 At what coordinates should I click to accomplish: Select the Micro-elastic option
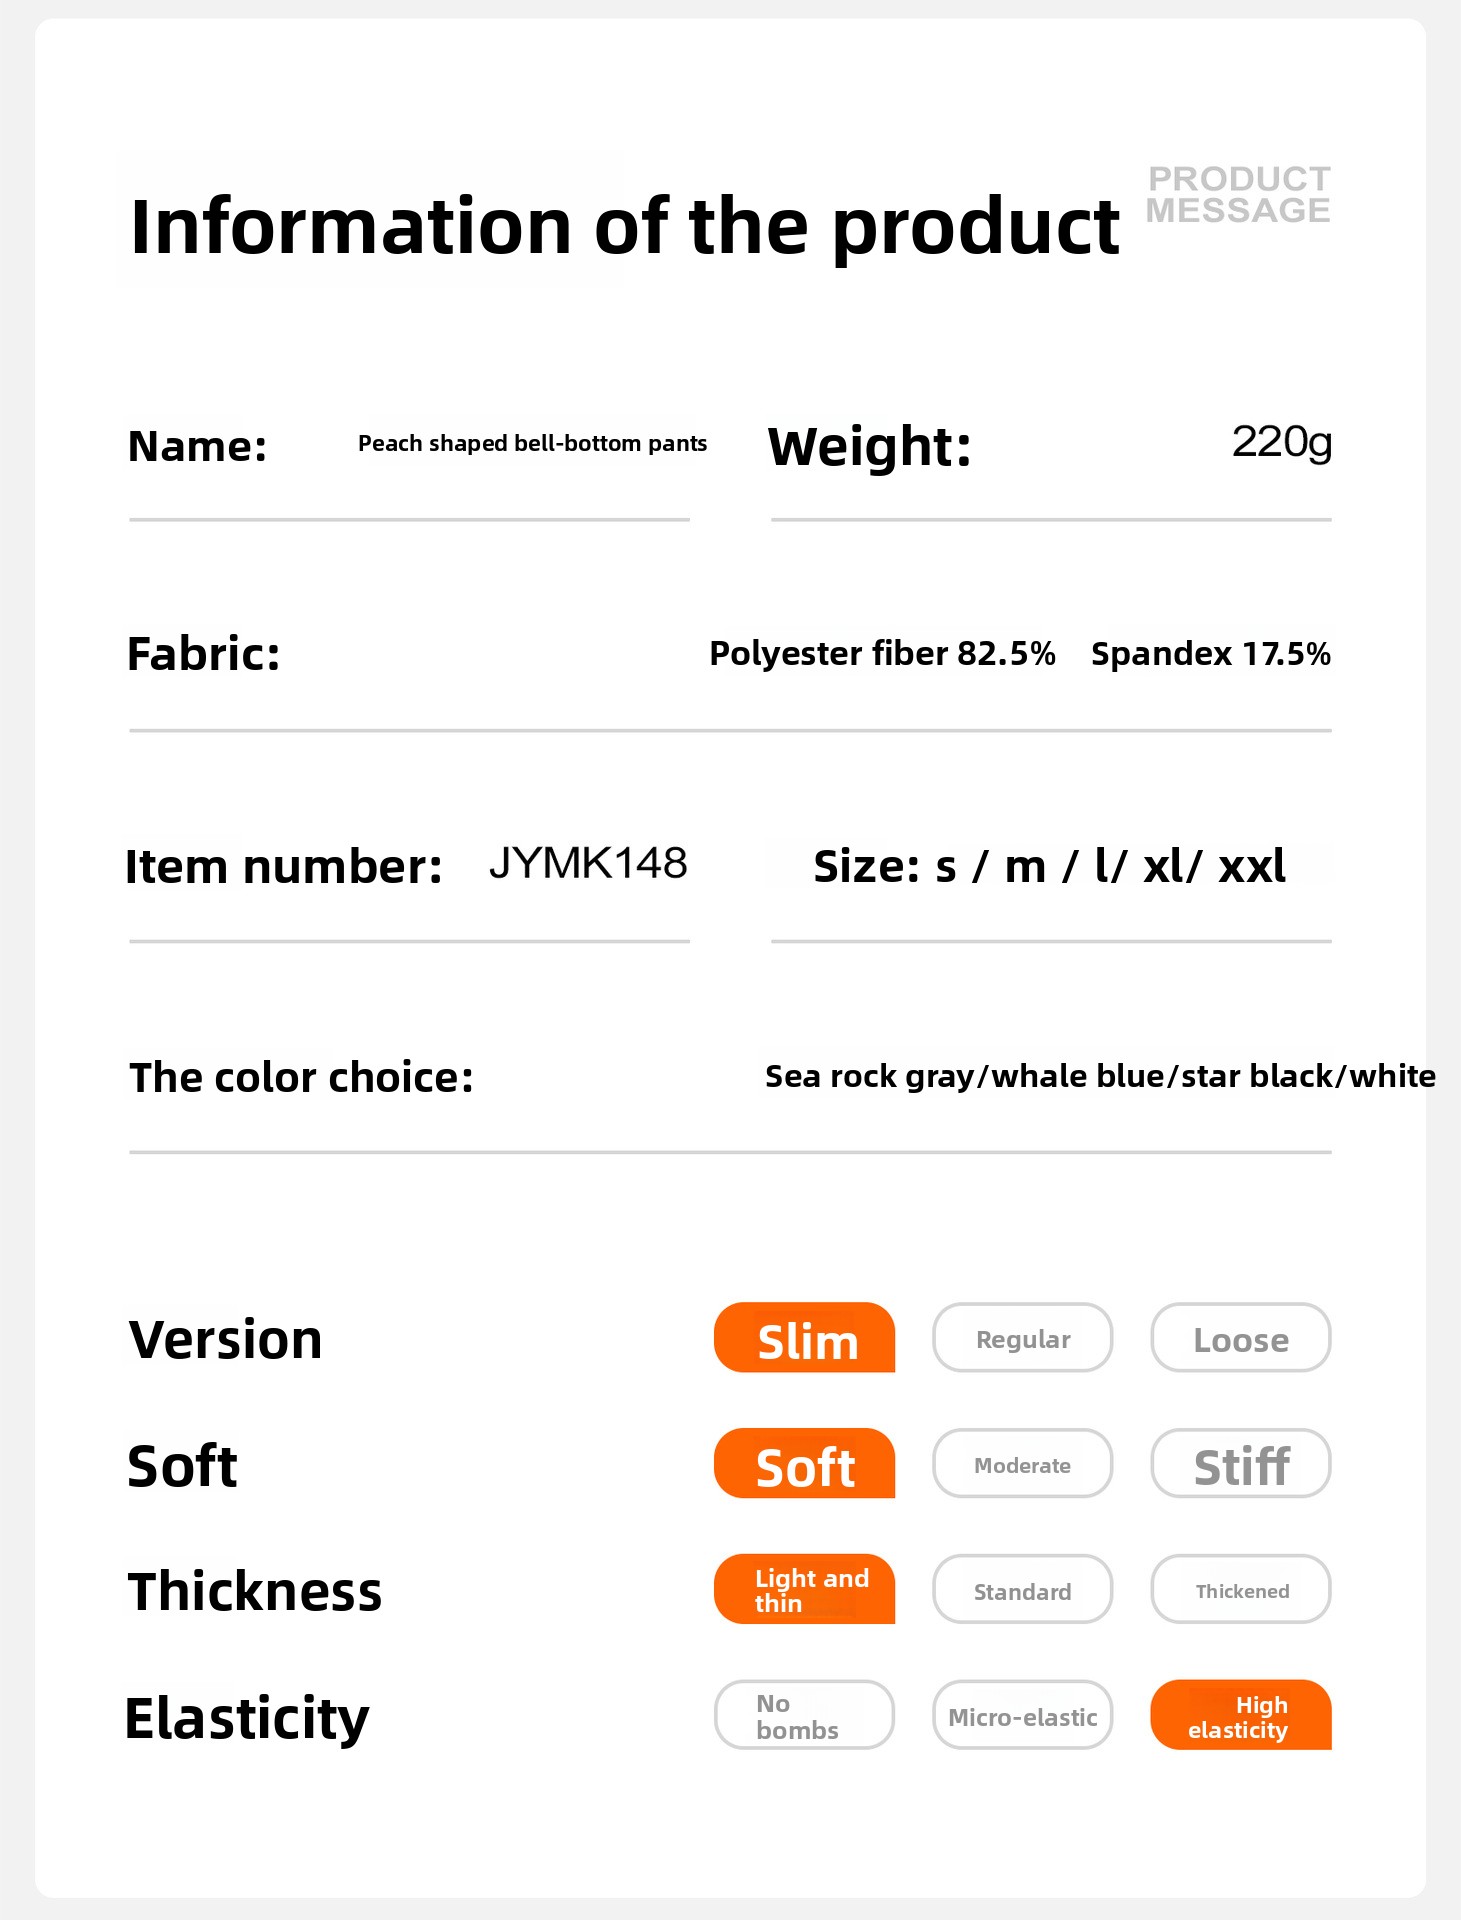click(1022, 1715)
